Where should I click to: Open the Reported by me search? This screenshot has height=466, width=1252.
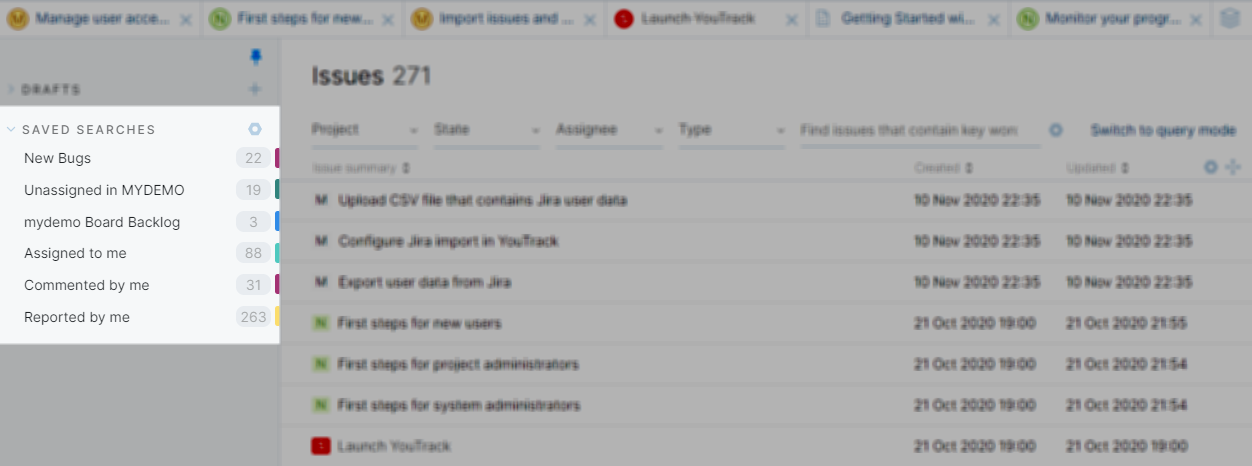[77, 317]
